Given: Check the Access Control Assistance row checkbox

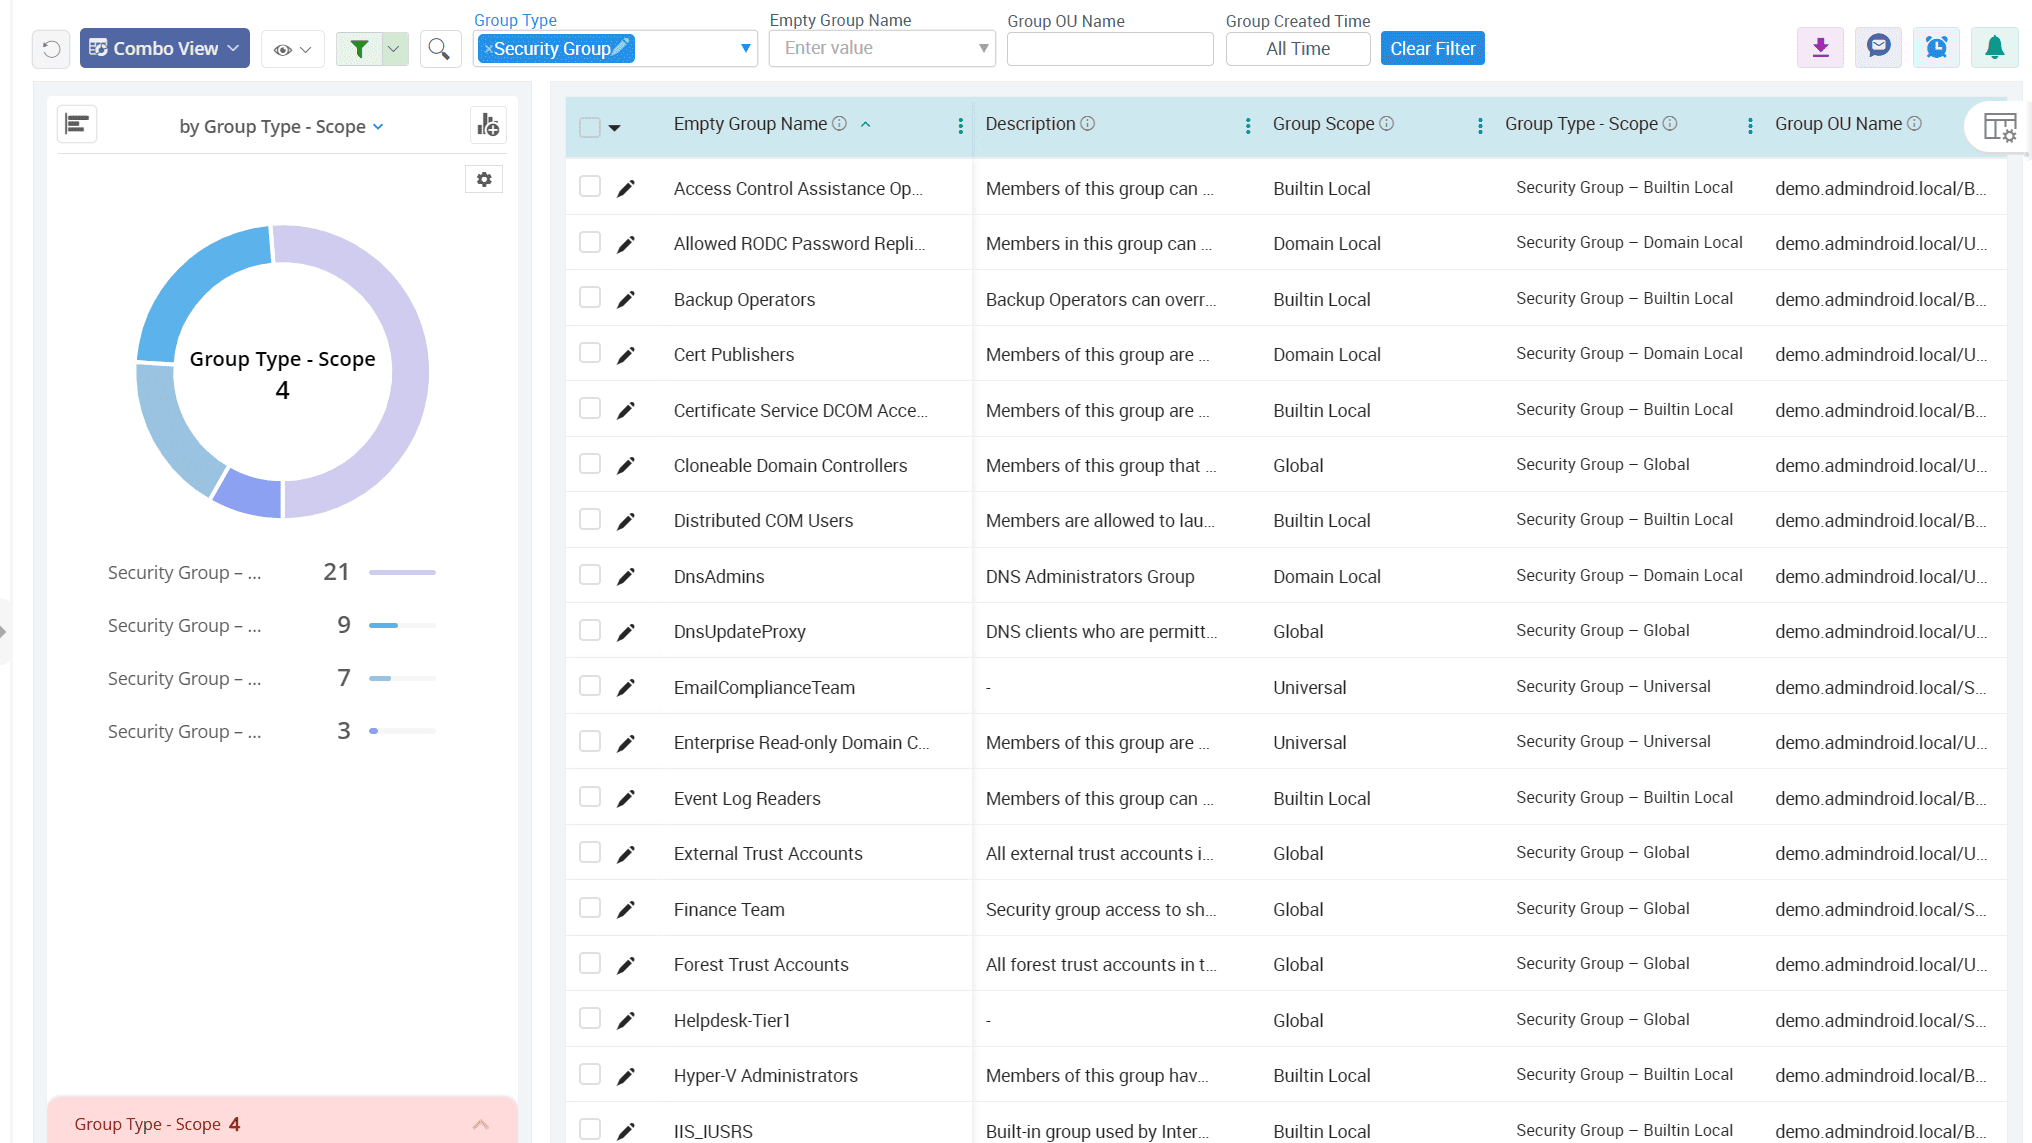Looking at the screenshot, I should [x=590, y=187].
